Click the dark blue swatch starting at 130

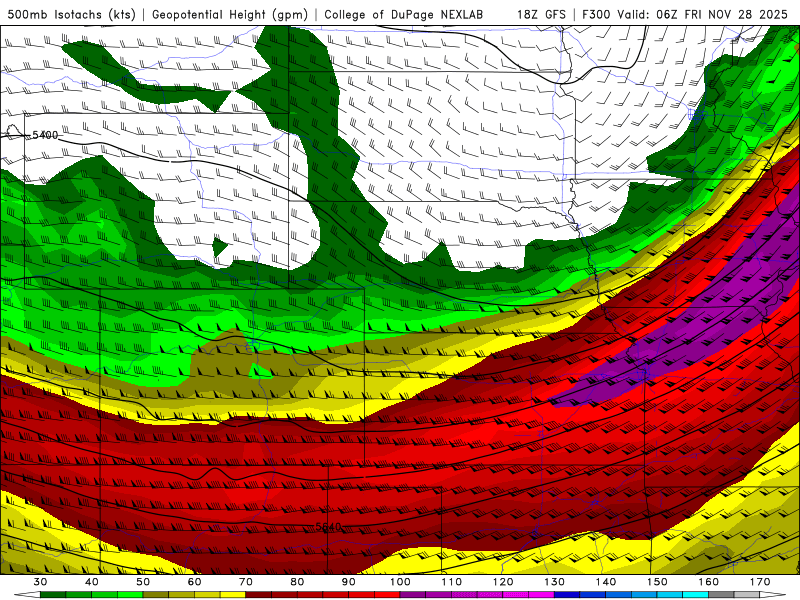click(x=567, y=595)
